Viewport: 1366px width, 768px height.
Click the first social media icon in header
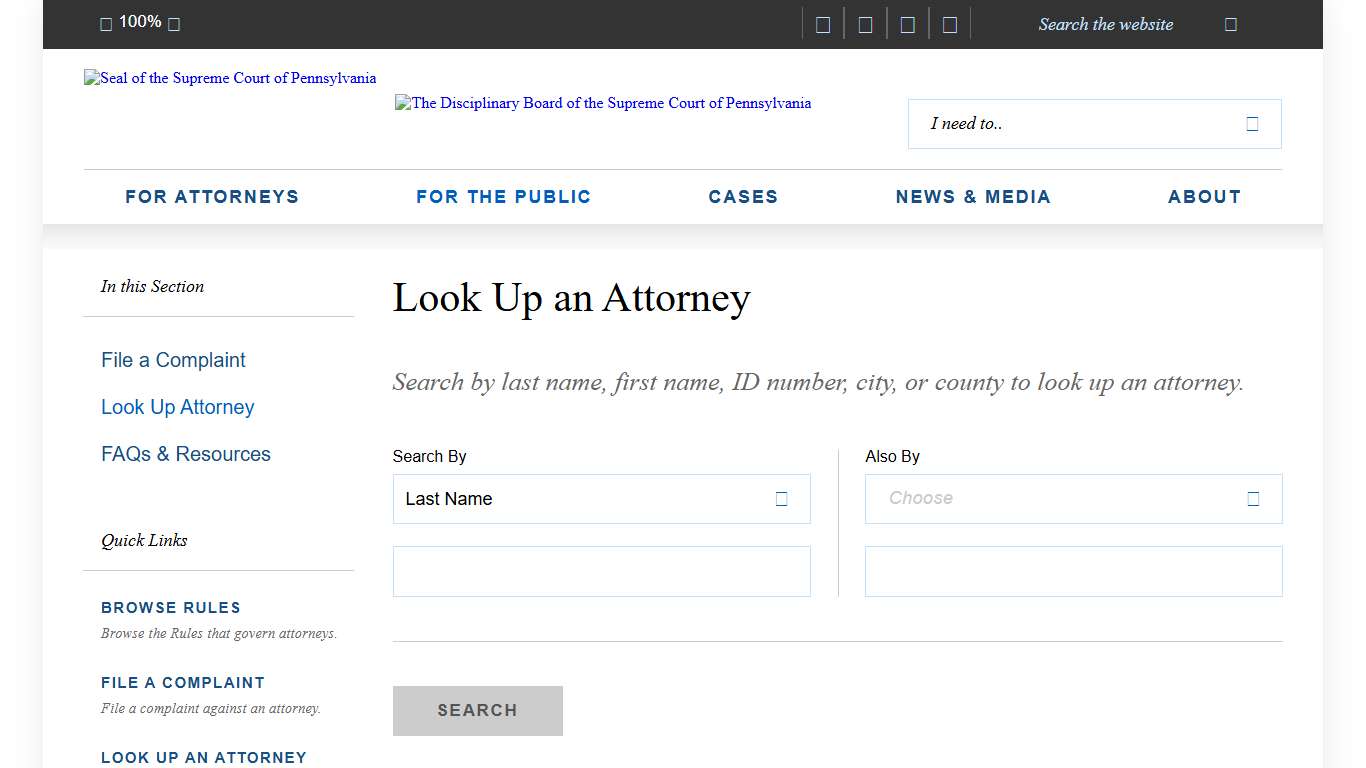tap(822, 23)
